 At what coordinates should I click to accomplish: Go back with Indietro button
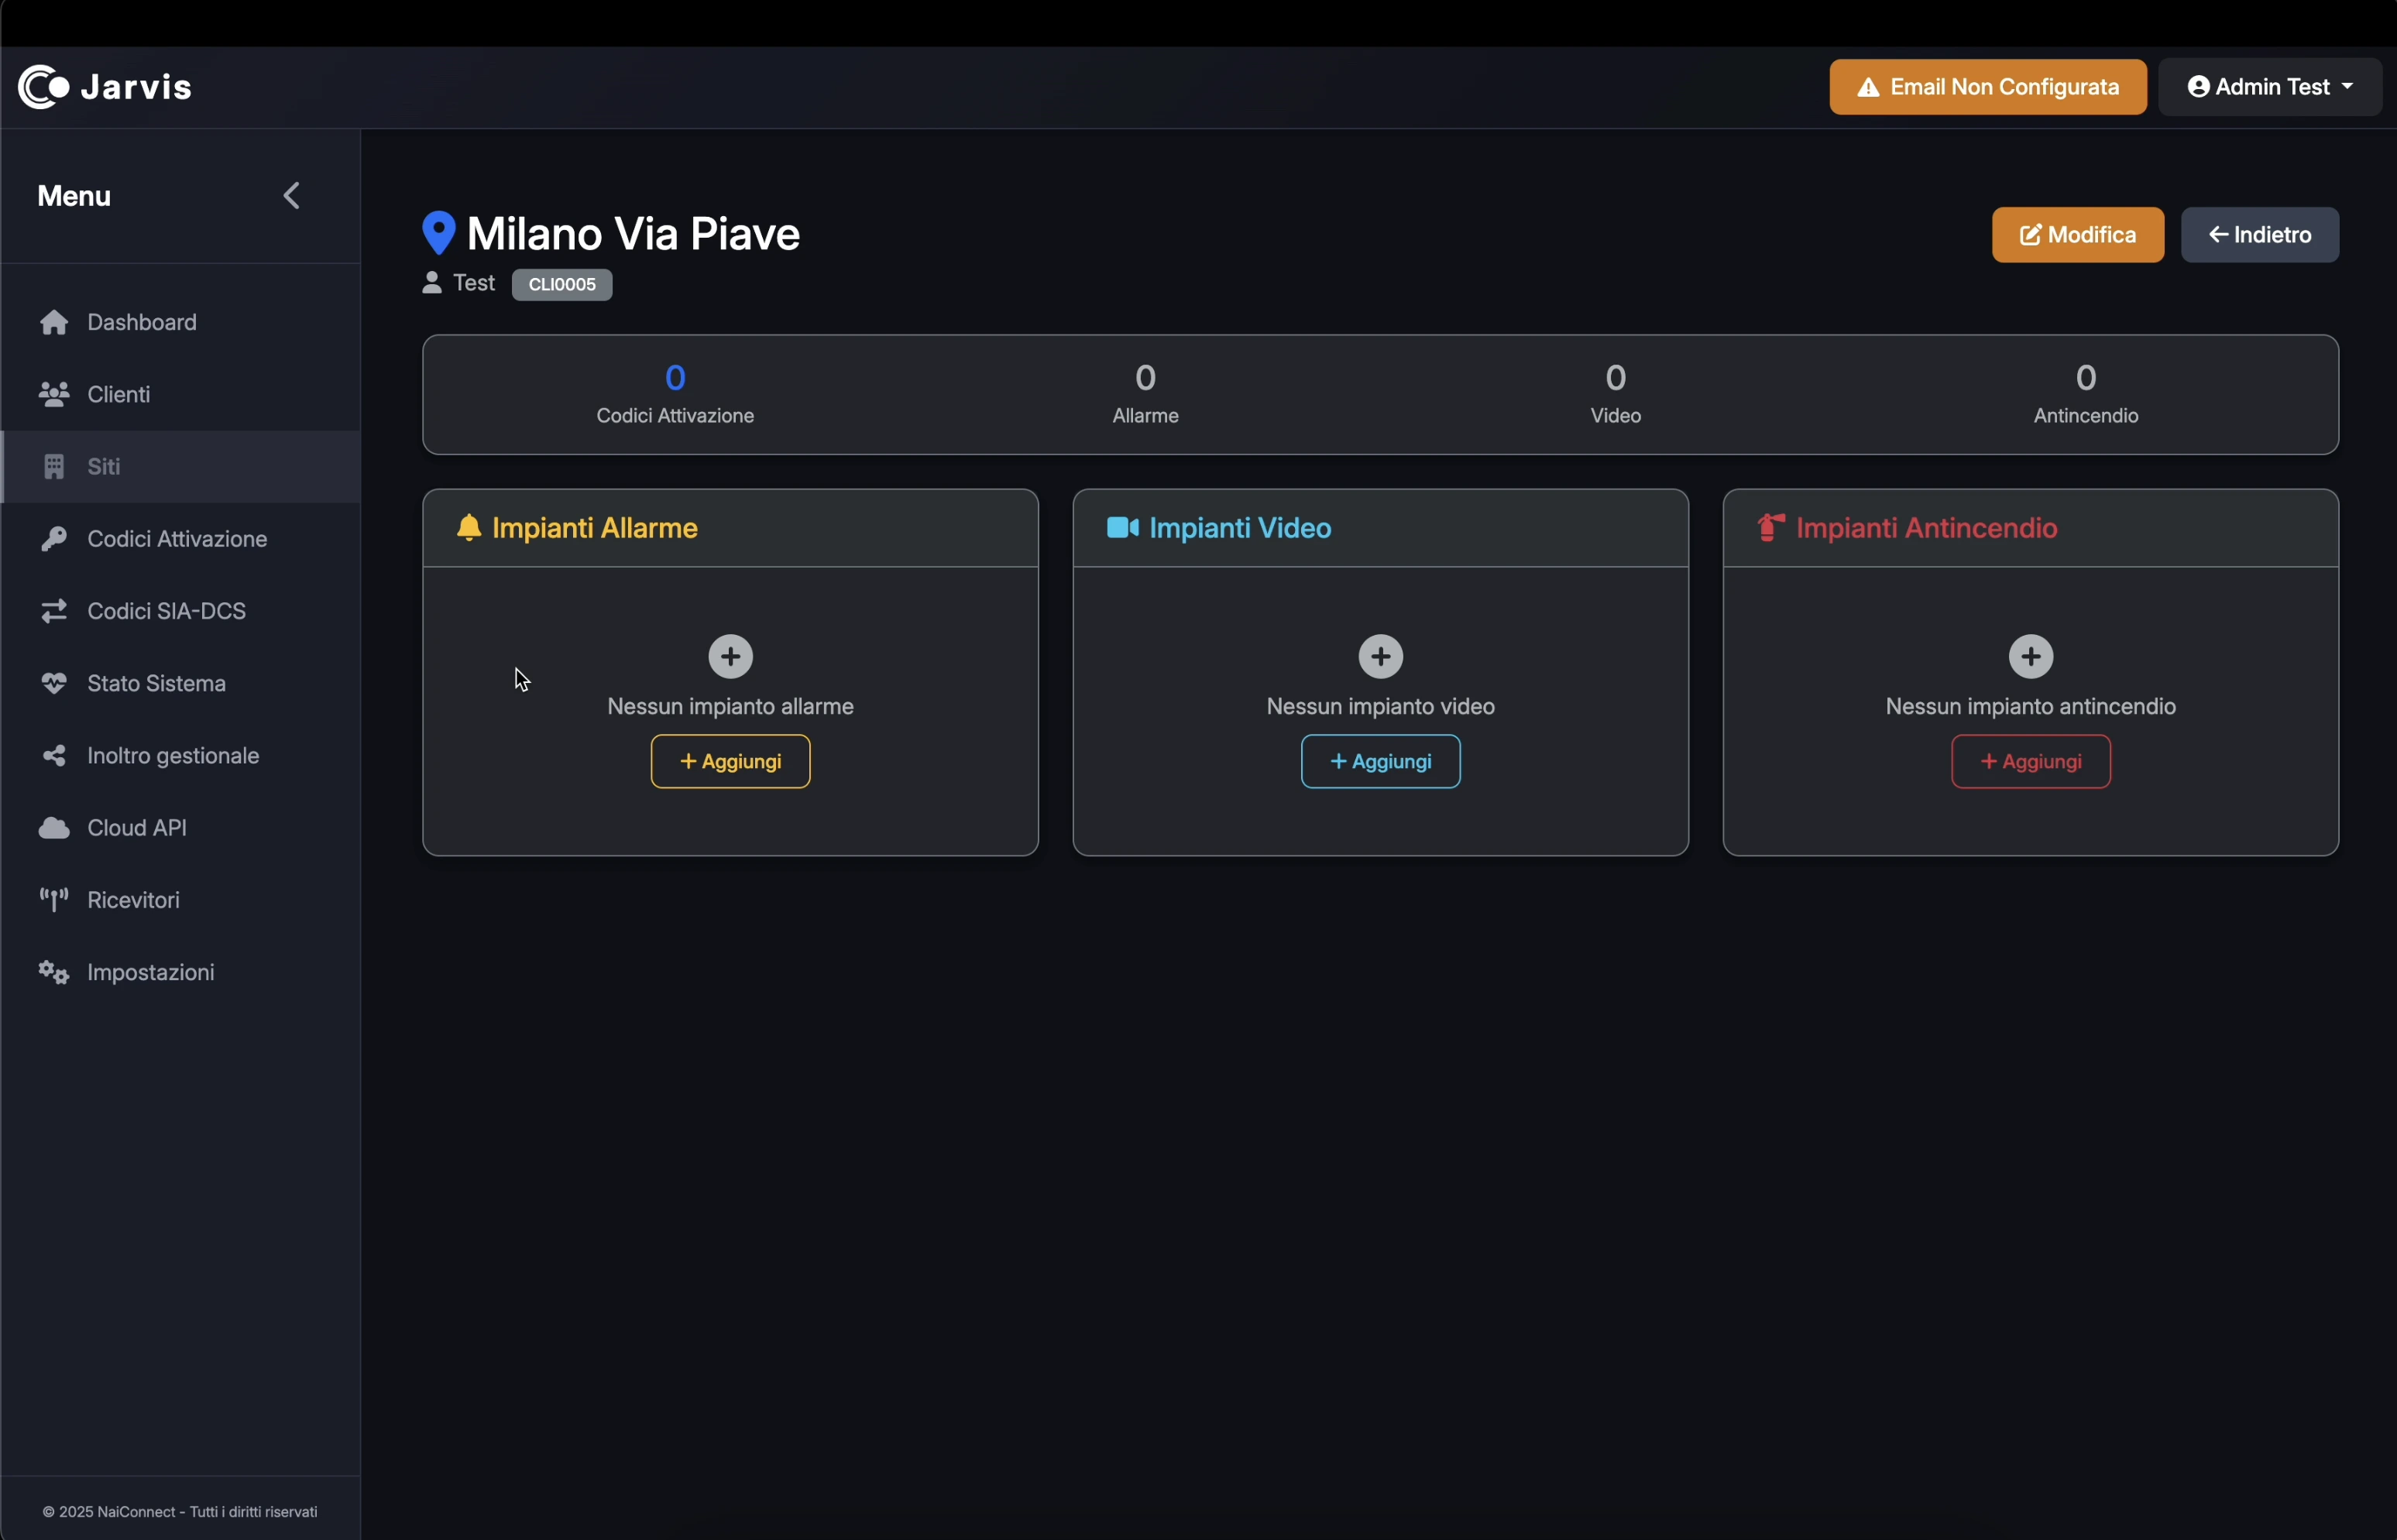2259,235
